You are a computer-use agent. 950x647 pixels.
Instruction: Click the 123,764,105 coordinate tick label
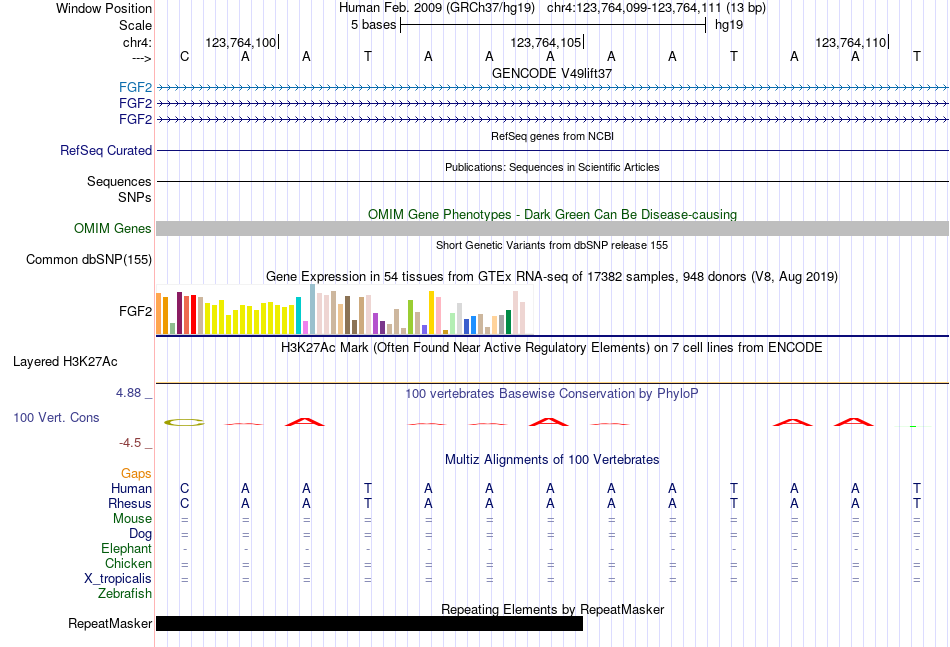(x=545, y=42)
